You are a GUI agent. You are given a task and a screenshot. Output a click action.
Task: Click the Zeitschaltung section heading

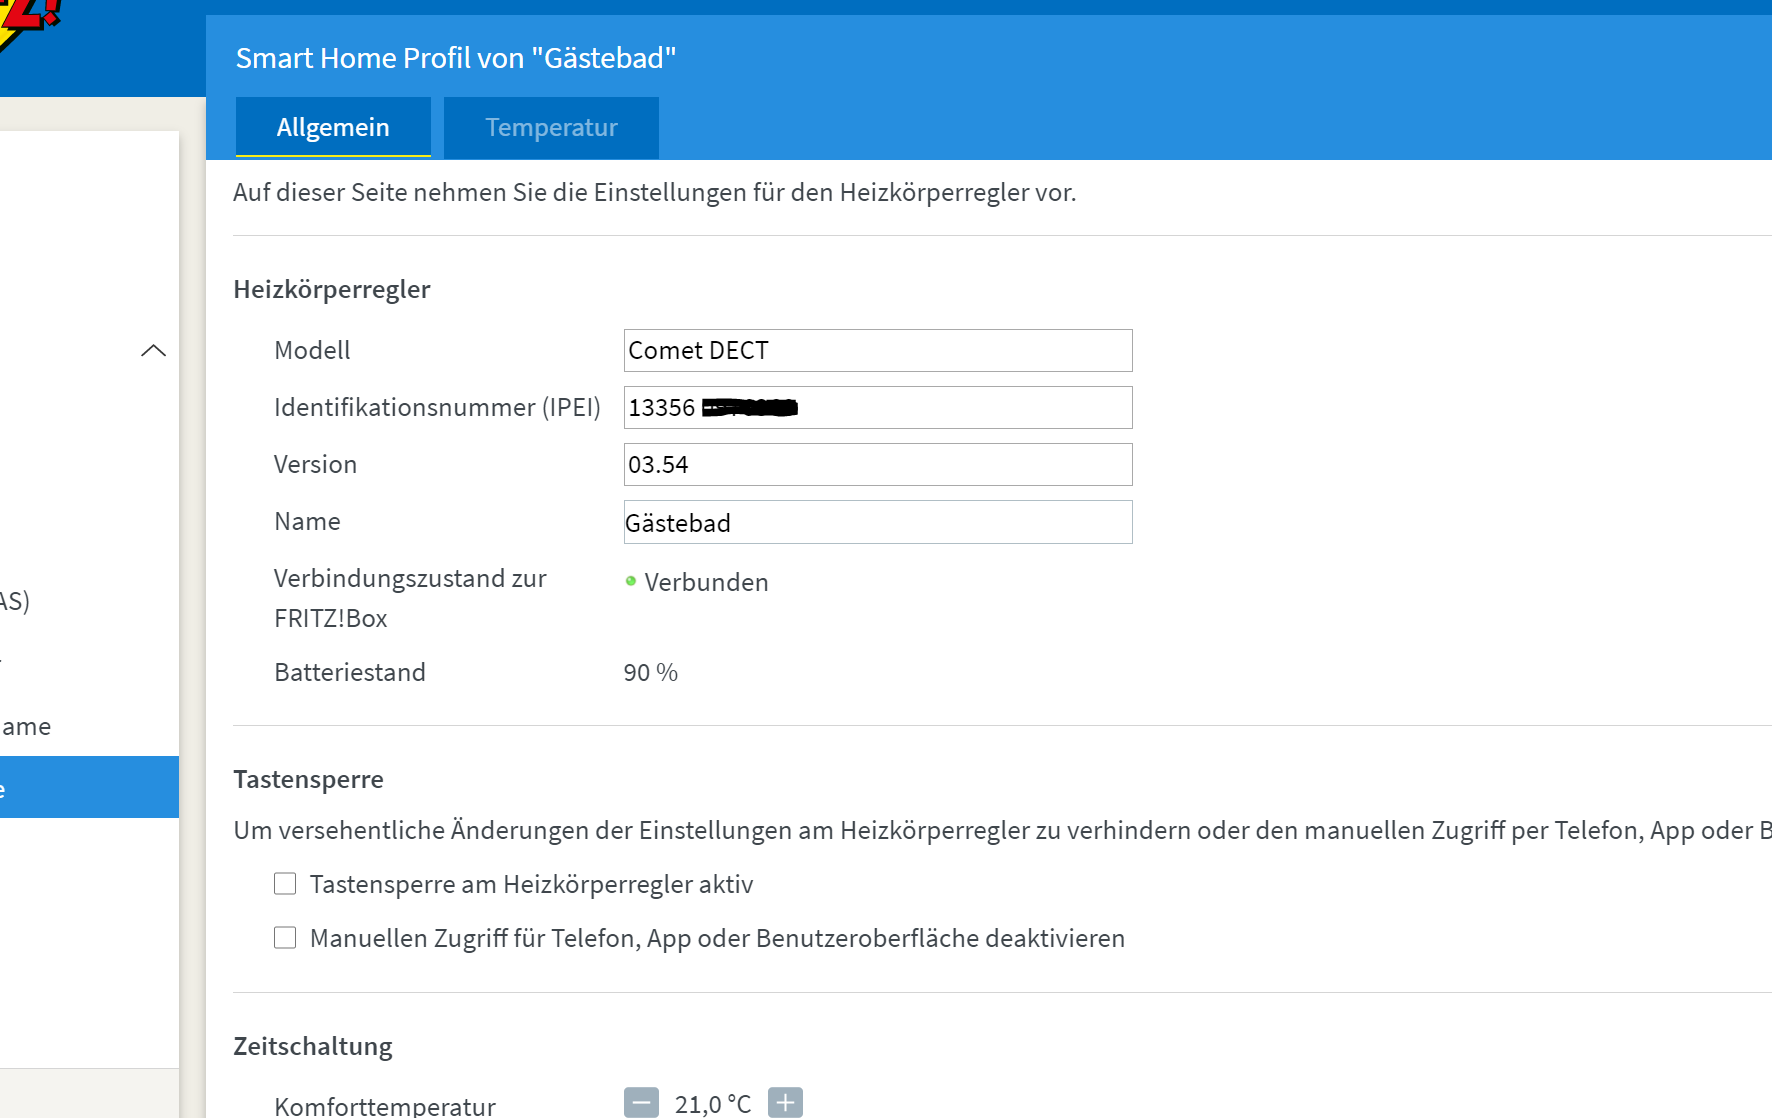pyautogui.click(x=313, y=1046)
